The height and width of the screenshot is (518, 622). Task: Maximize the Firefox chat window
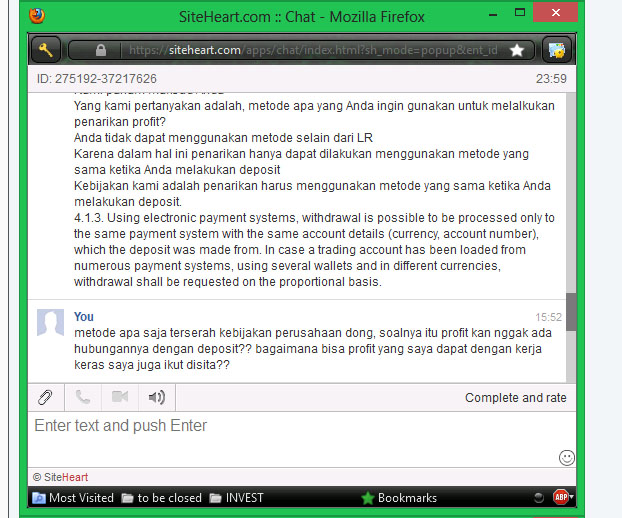click(520, 13)
